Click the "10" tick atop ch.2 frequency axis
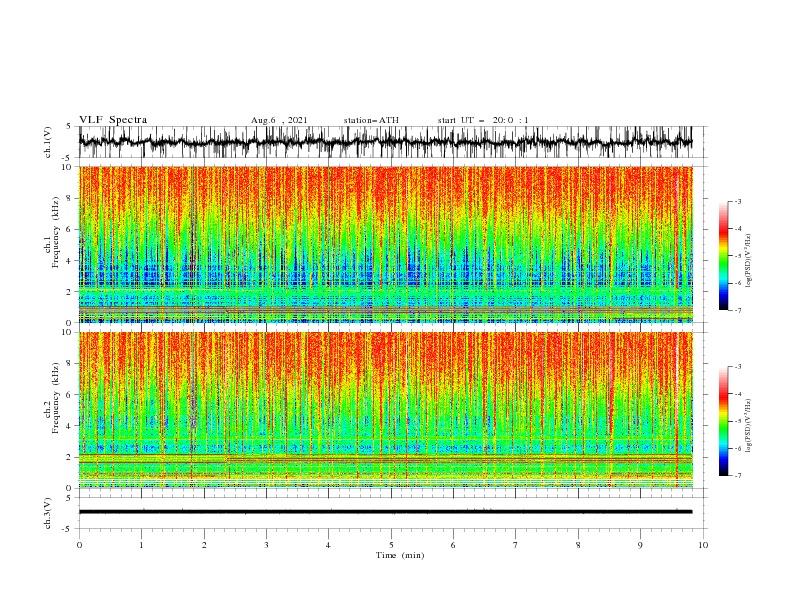The height and width of the screenshot is (612, 792). [x=68, y=332]
